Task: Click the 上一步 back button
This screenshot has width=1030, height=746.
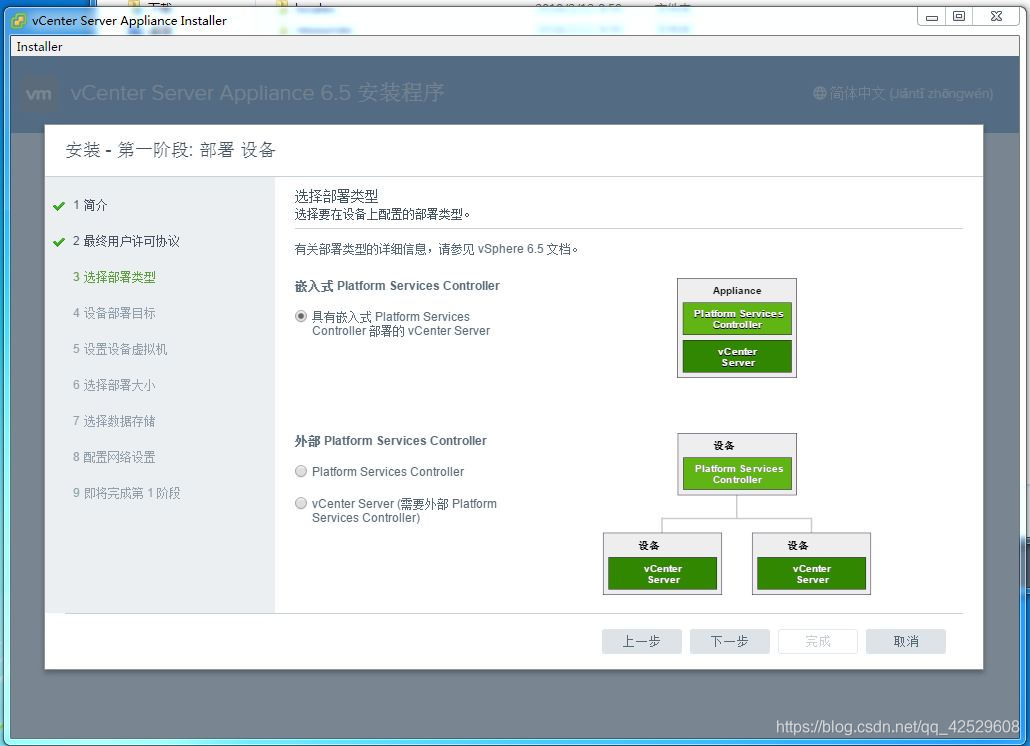Action: point(642,641)
